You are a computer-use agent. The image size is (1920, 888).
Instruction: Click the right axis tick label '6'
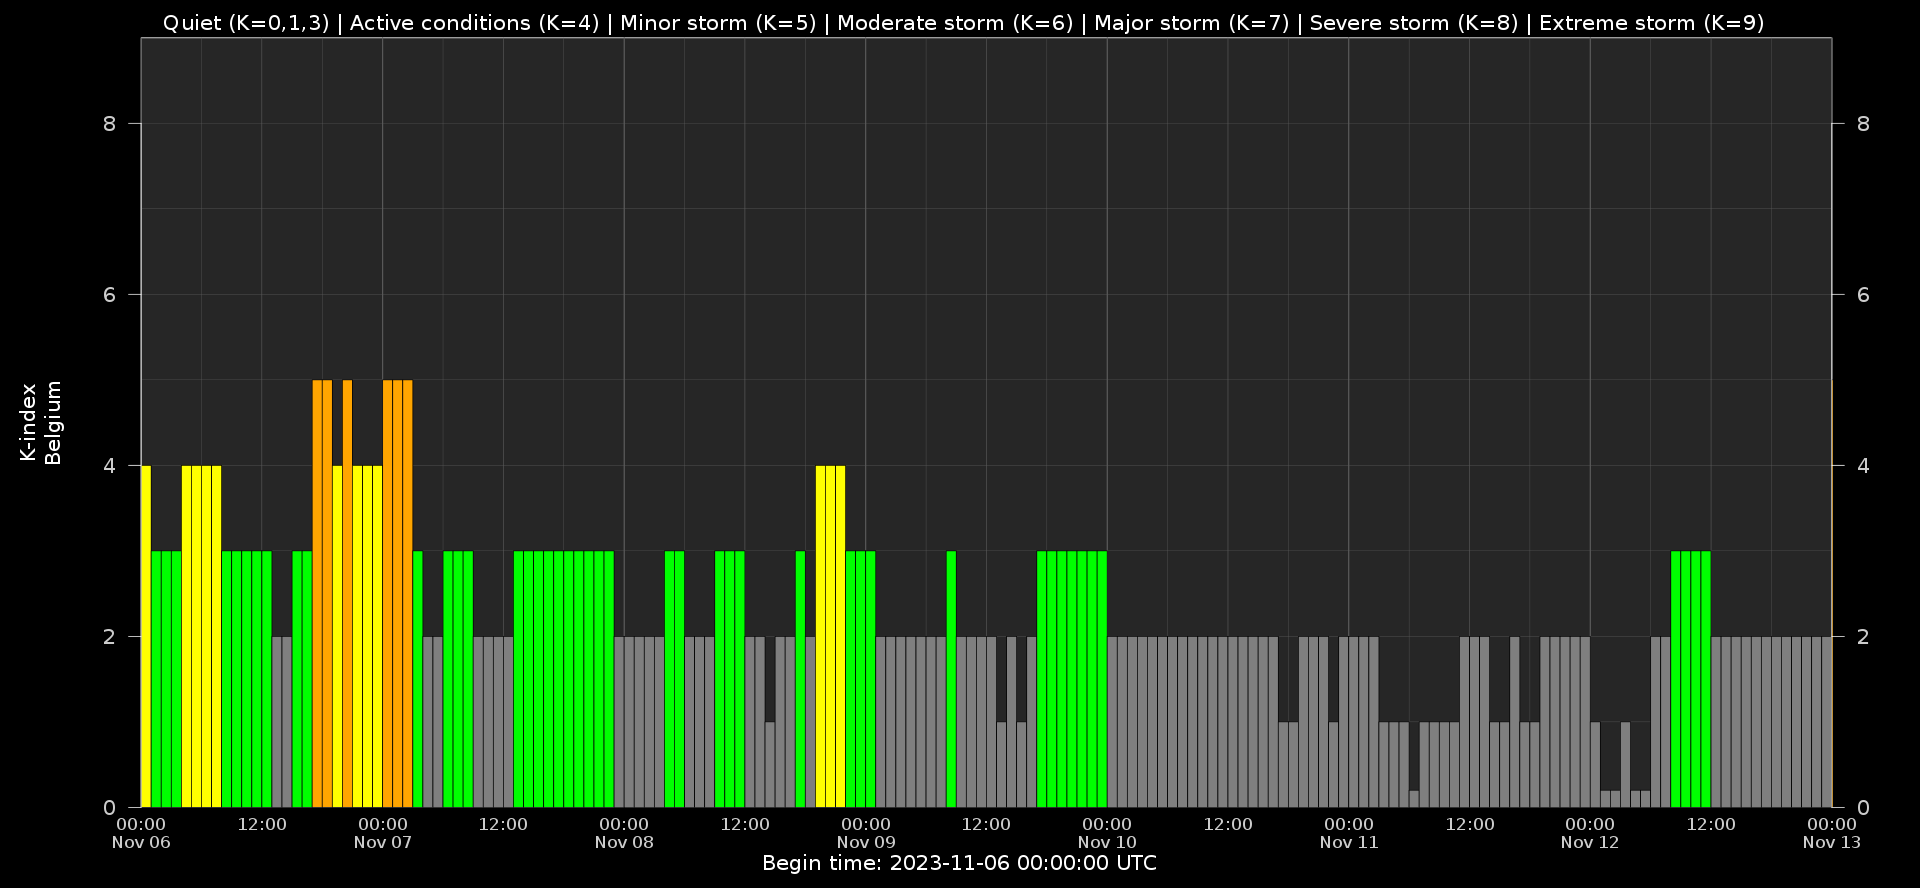(x=1863, y=294)
